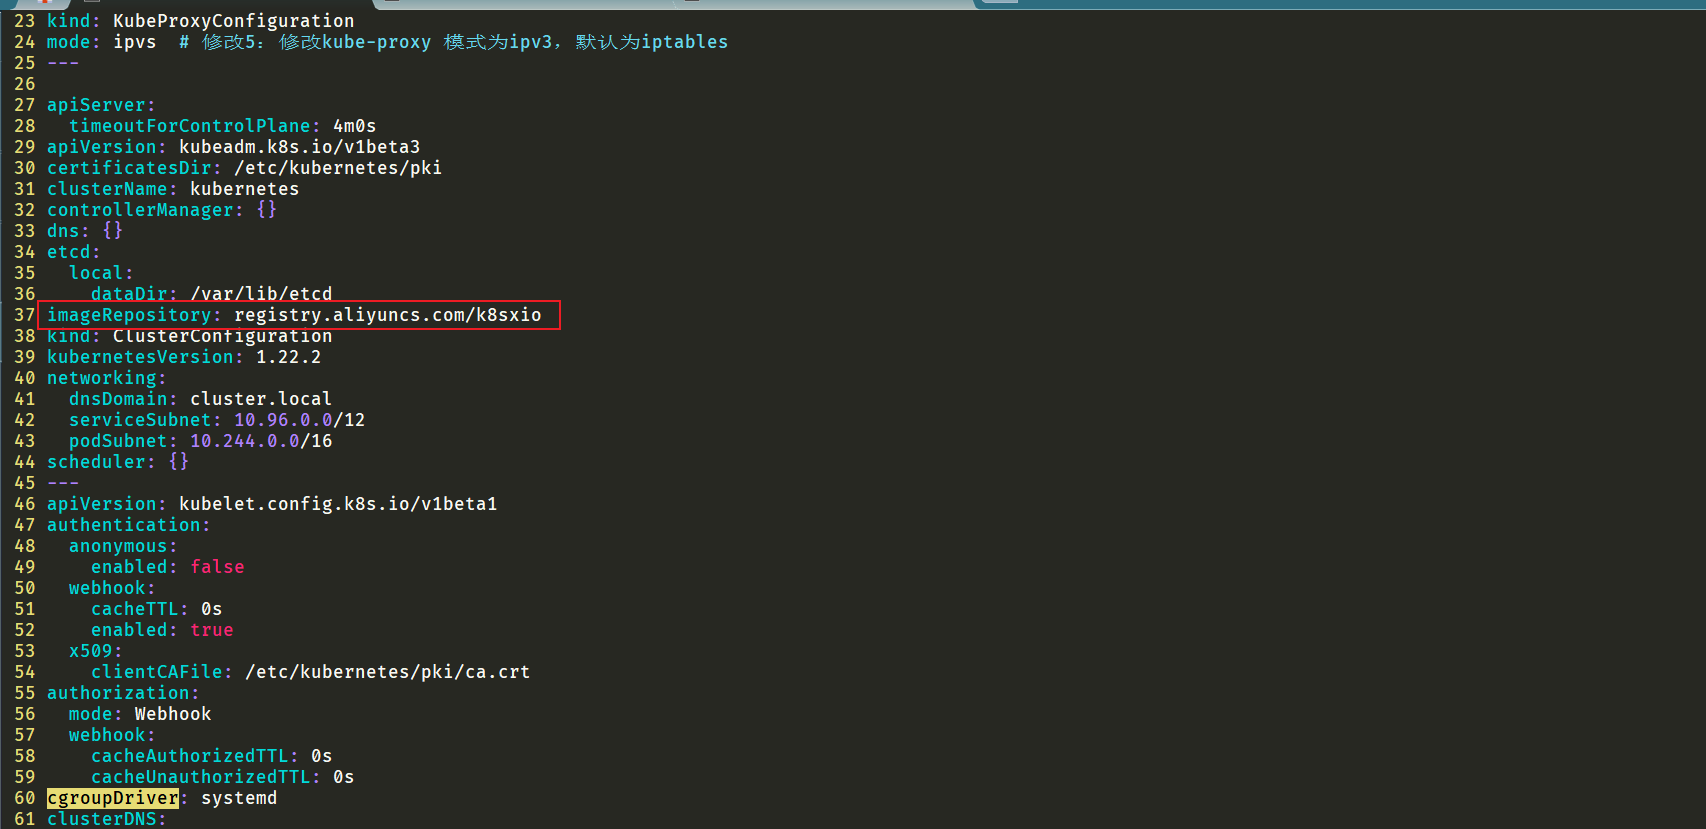
Task: Click the clientCAFile ca.crt path
Action: click(x=388, y=672)
